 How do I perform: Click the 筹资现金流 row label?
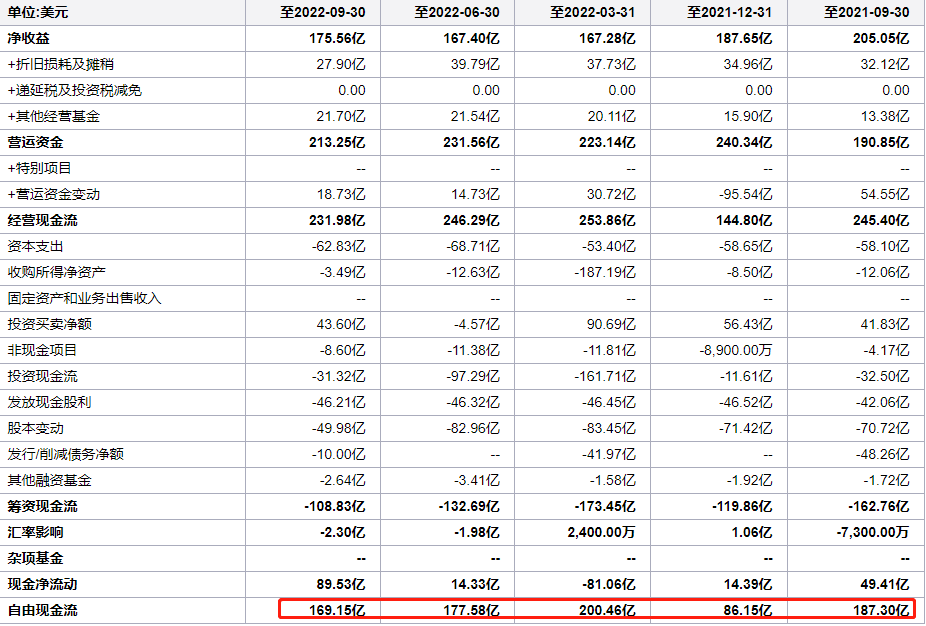[x=43, y=506]
